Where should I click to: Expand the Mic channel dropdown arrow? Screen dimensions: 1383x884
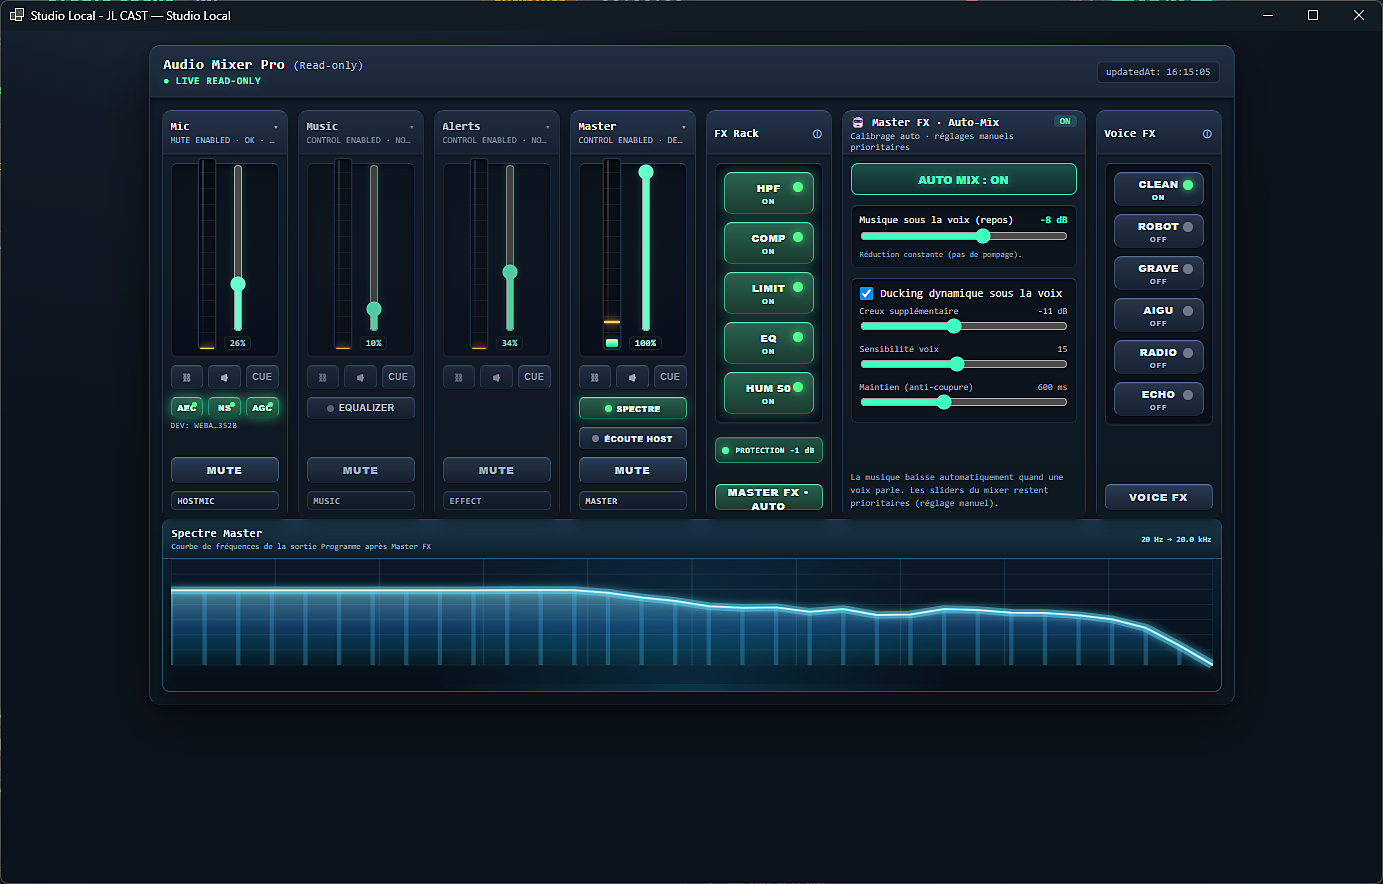click(x=276, y=127)
